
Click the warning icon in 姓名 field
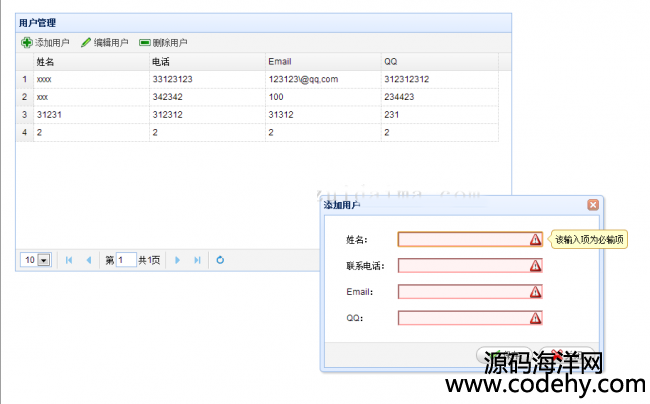click(x=535, y=240)
